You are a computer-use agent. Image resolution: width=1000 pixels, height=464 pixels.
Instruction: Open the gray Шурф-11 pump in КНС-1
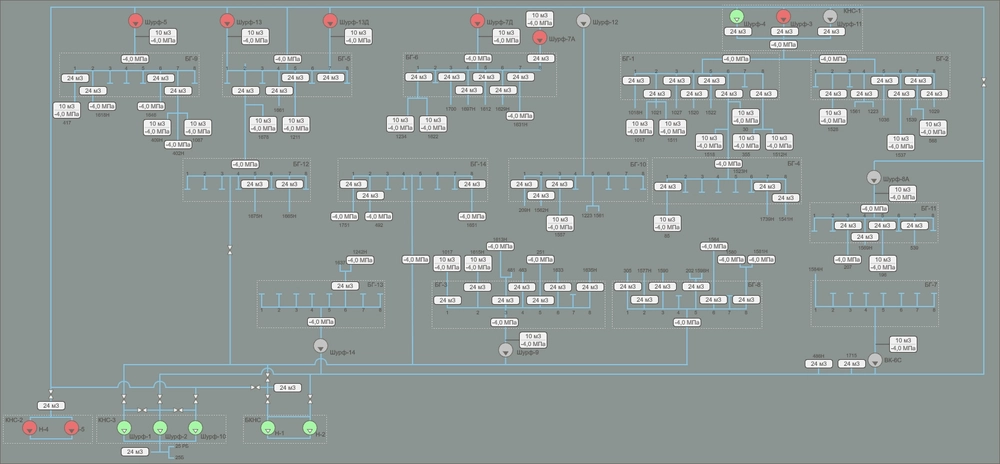click(829, 17)
